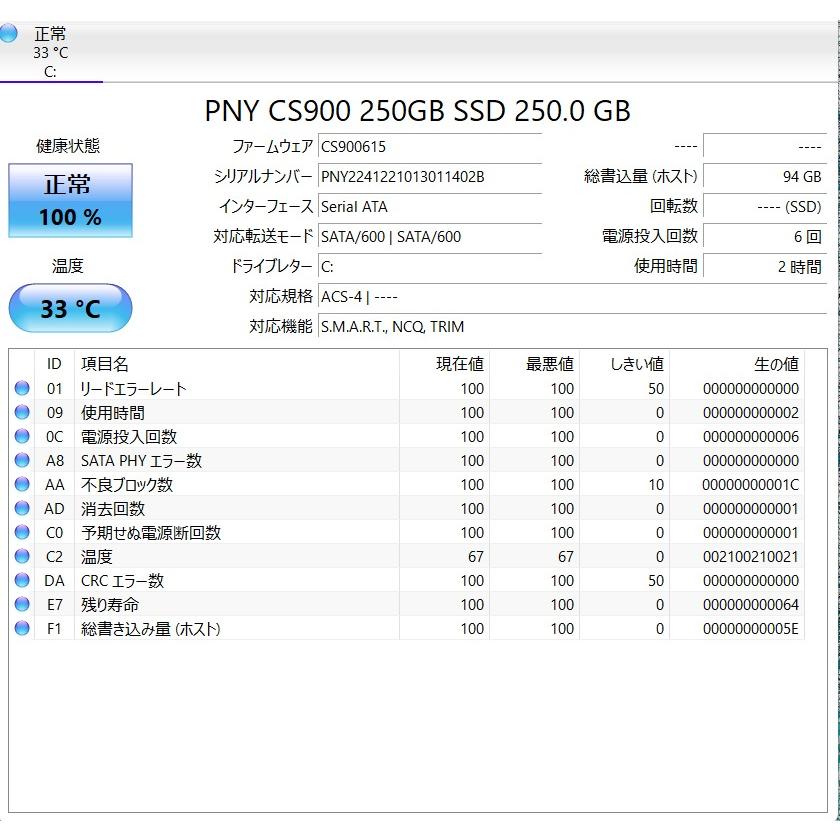This screenshot has height=840, width=840.
Task: Click the status orb on row C2
Action: tap(22, 556)
